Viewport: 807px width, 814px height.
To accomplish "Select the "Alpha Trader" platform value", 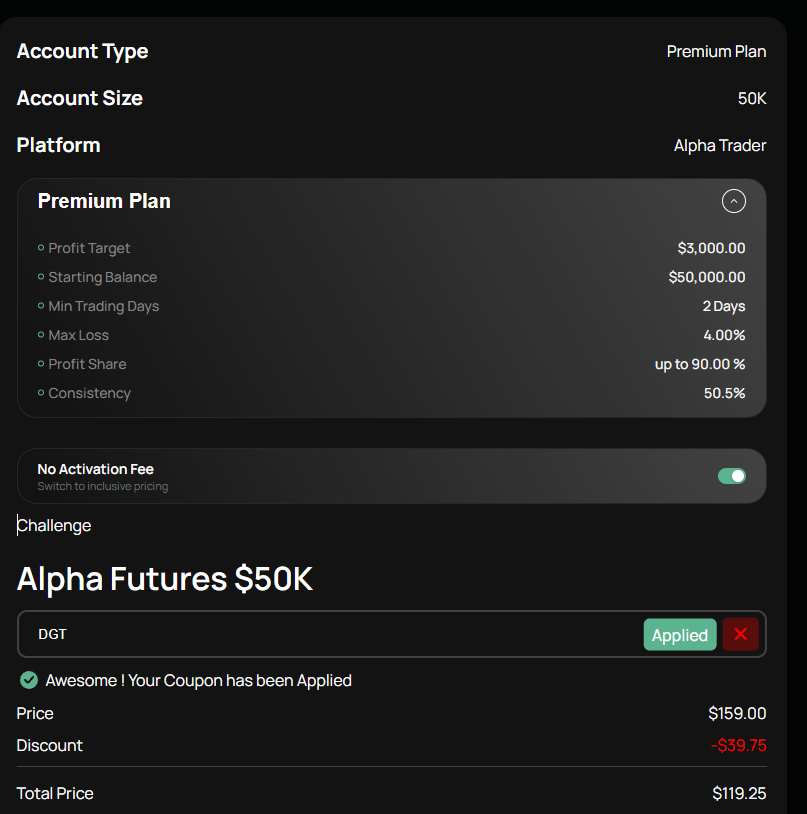I will click(x=720, y=145).
